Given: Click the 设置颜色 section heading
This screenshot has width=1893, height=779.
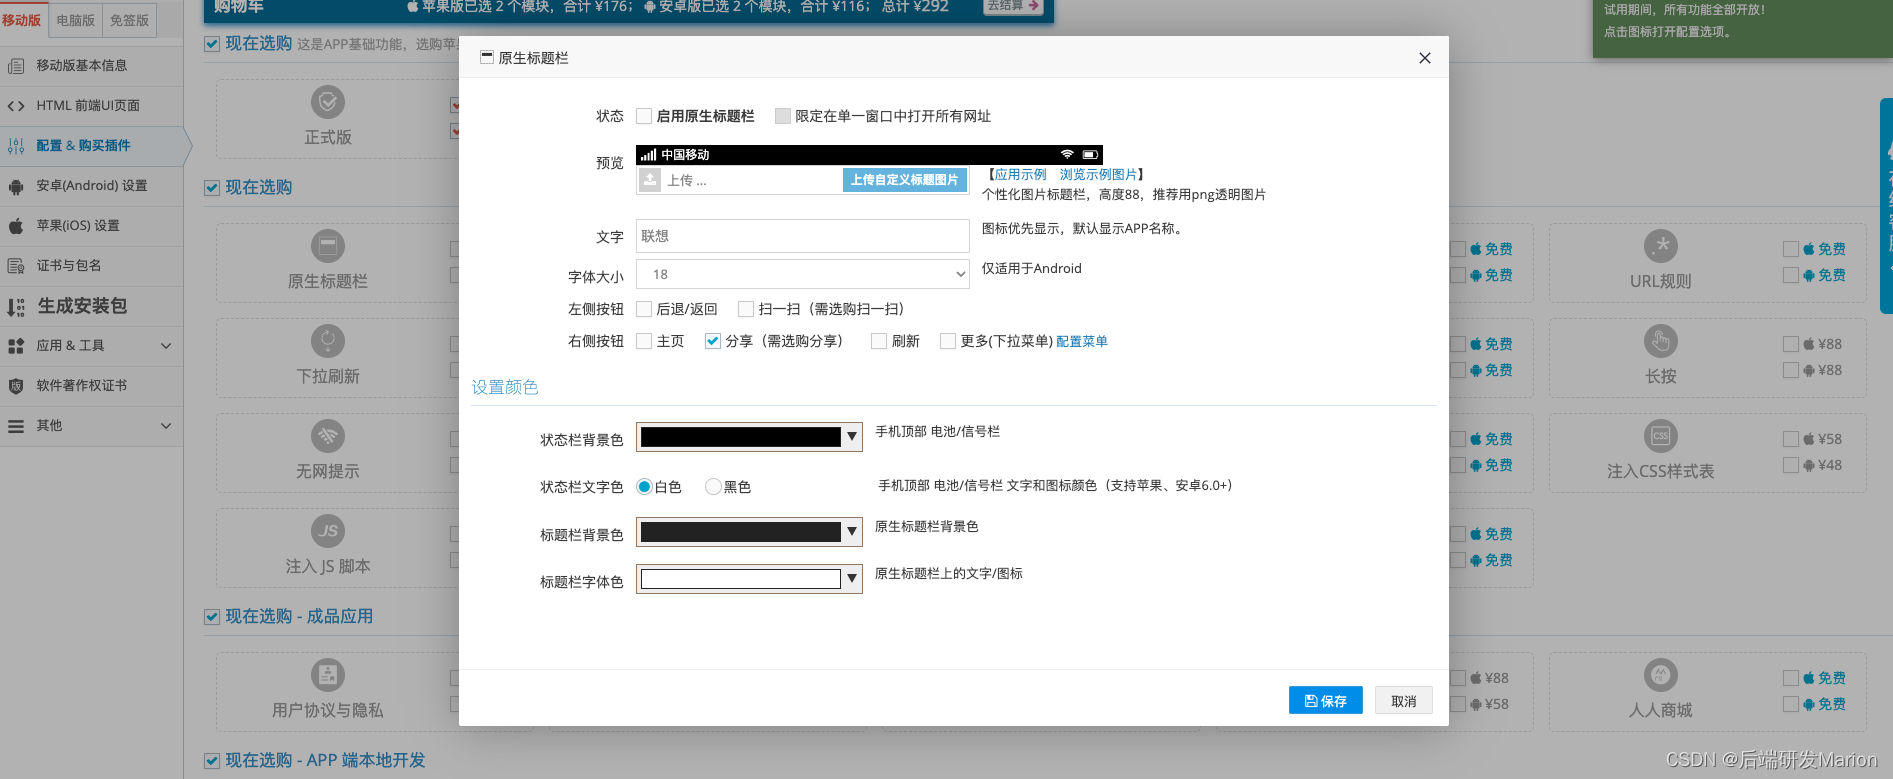Looking at the screenshot, I should [505, 387].
